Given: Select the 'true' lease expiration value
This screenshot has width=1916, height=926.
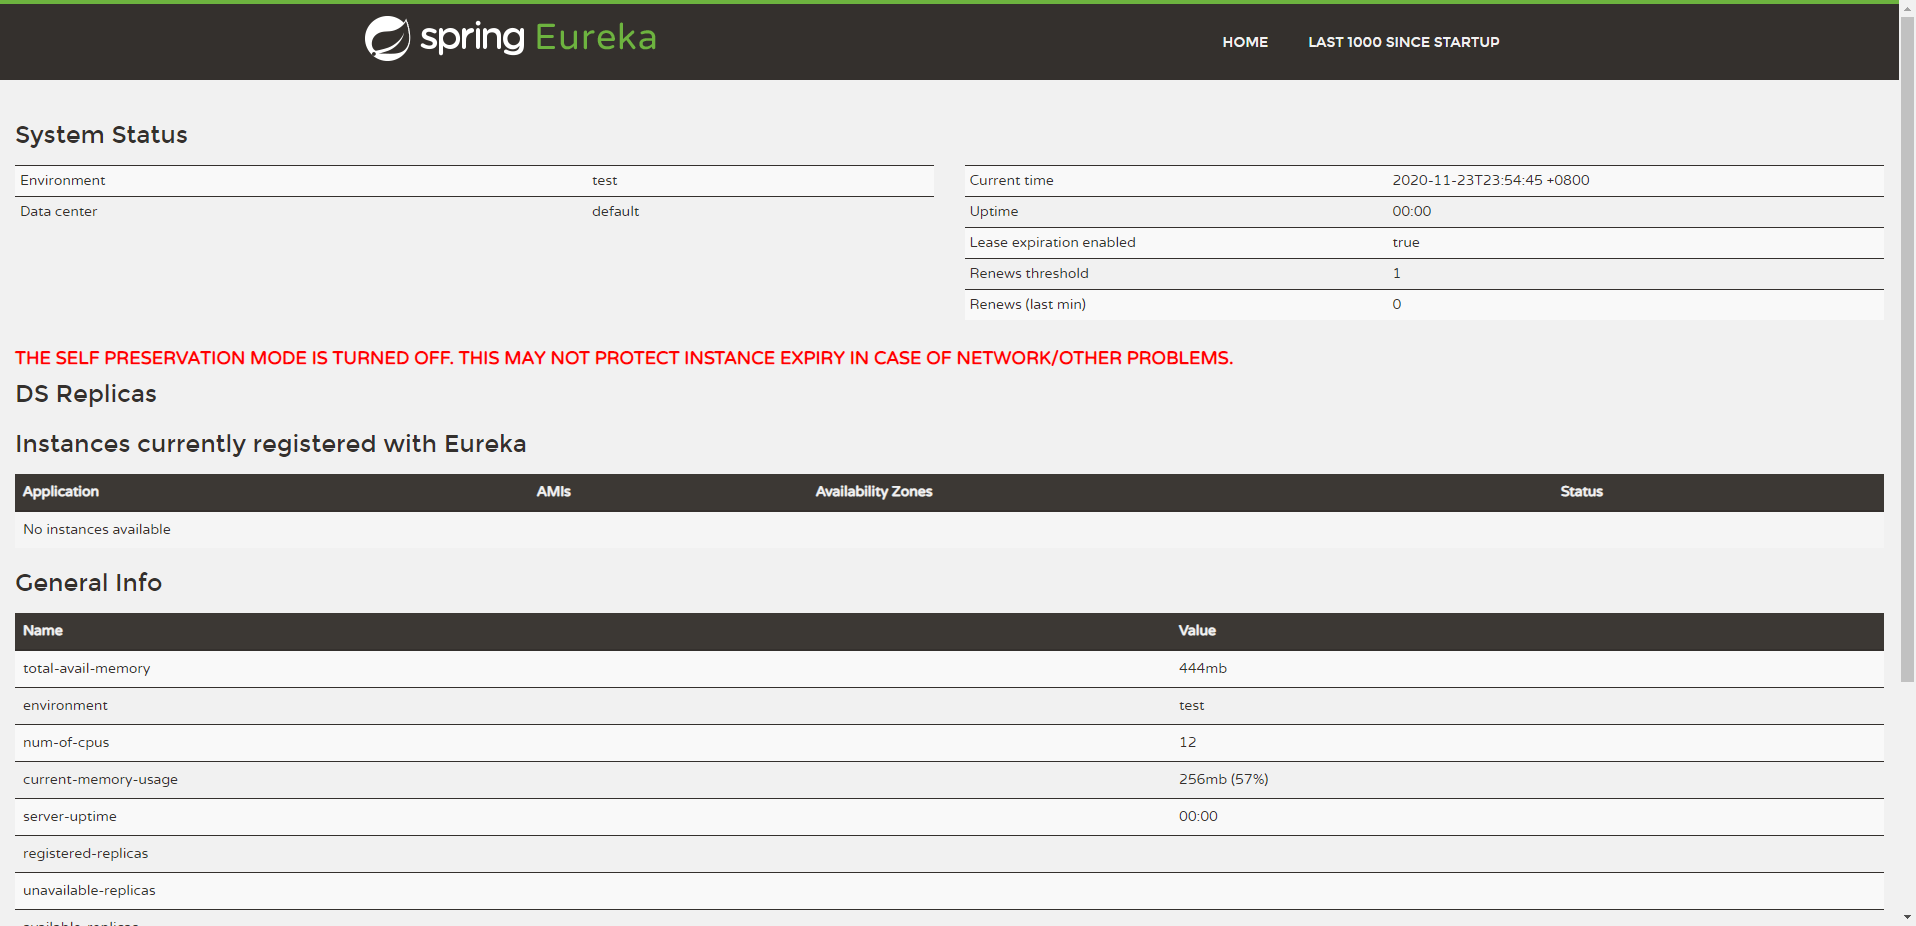Looking at the screenshot, I should click(1405, 242).
